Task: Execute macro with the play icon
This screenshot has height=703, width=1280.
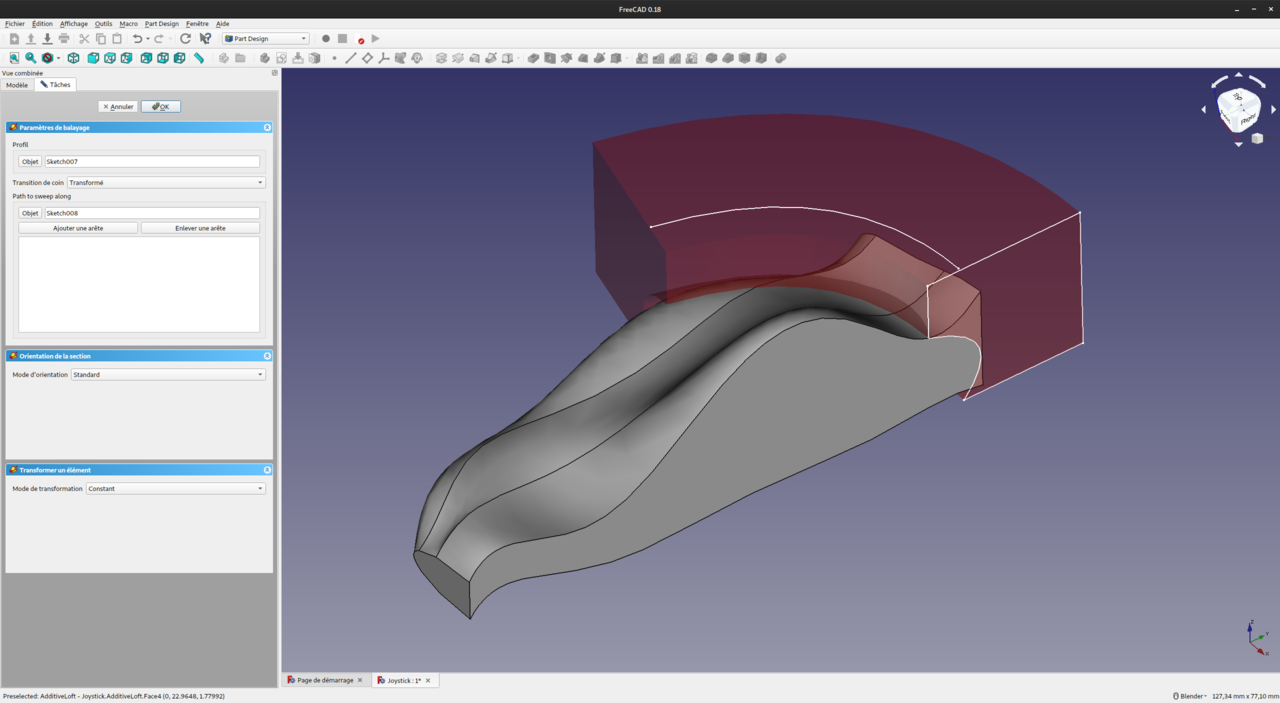Action: pos(376,39)
